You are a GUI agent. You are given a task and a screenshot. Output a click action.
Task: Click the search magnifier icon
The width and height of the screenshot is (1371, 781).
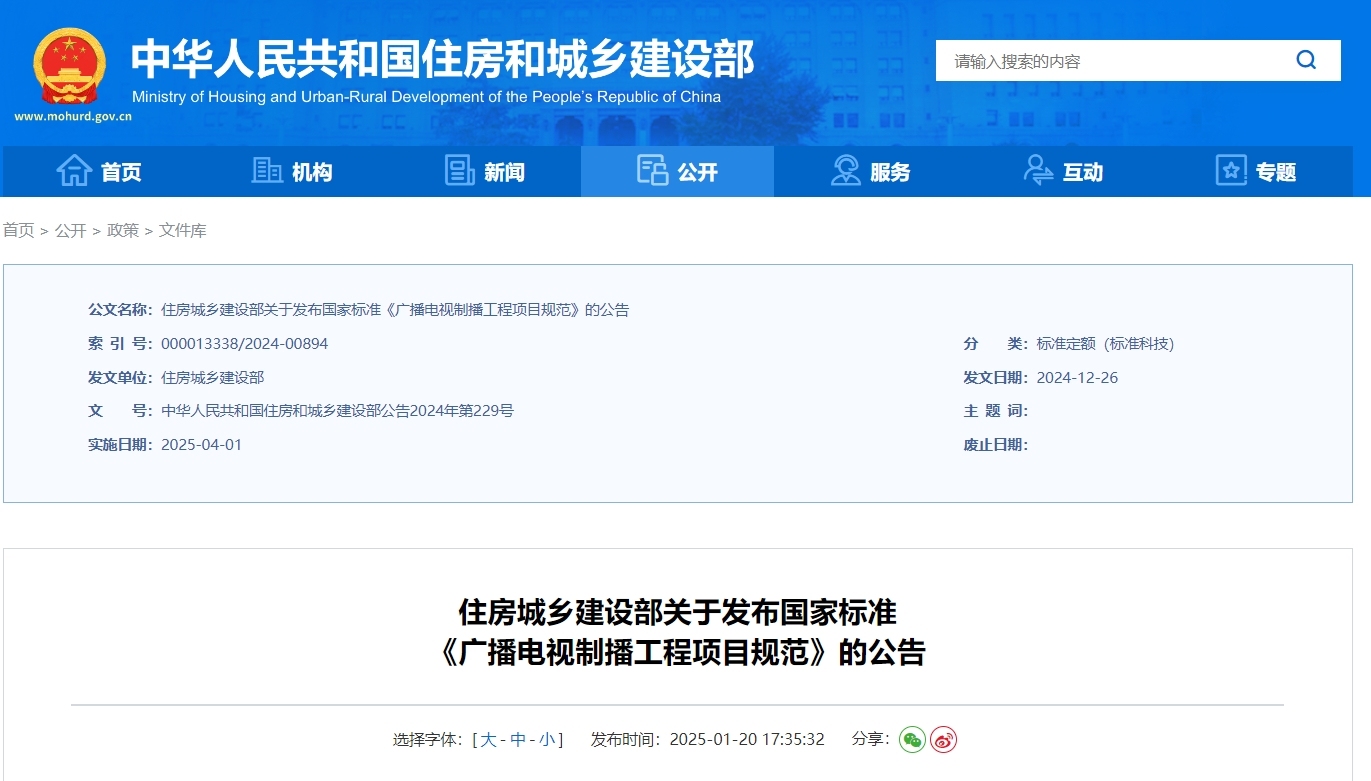pos(1306,60)
